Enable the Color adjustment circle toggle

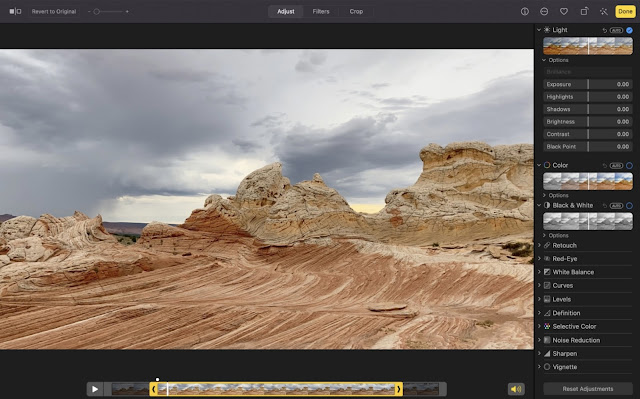tap(629, 165)
